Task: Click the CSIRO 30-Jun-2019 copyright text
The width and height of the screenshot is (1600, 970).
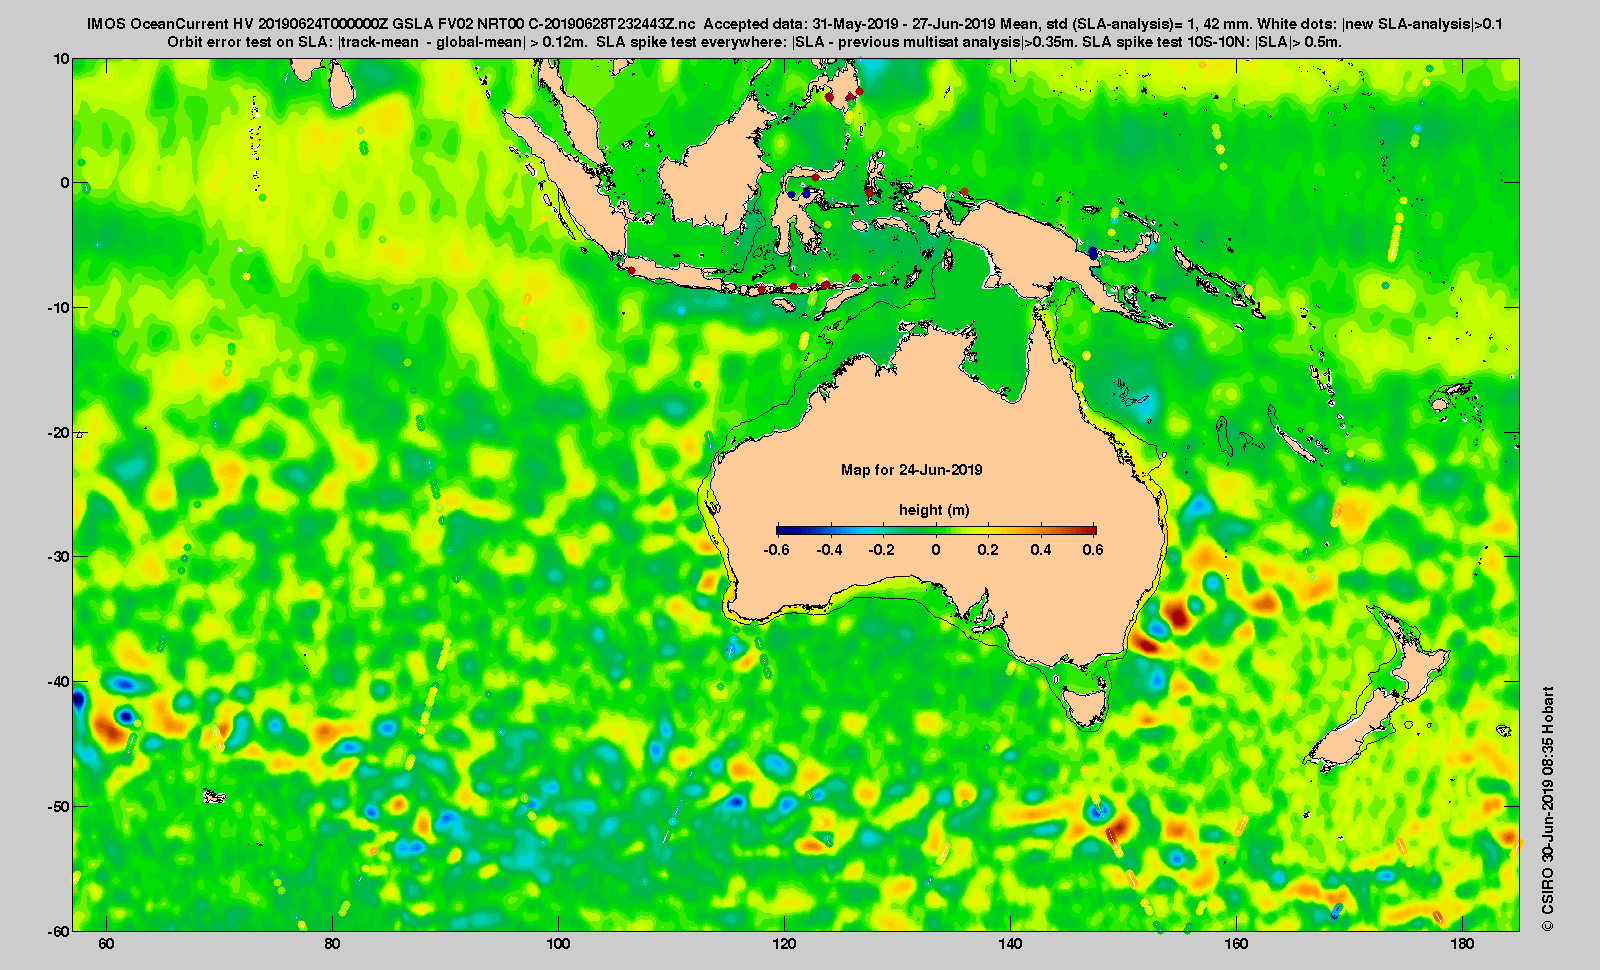Action: pos(1548,808)
